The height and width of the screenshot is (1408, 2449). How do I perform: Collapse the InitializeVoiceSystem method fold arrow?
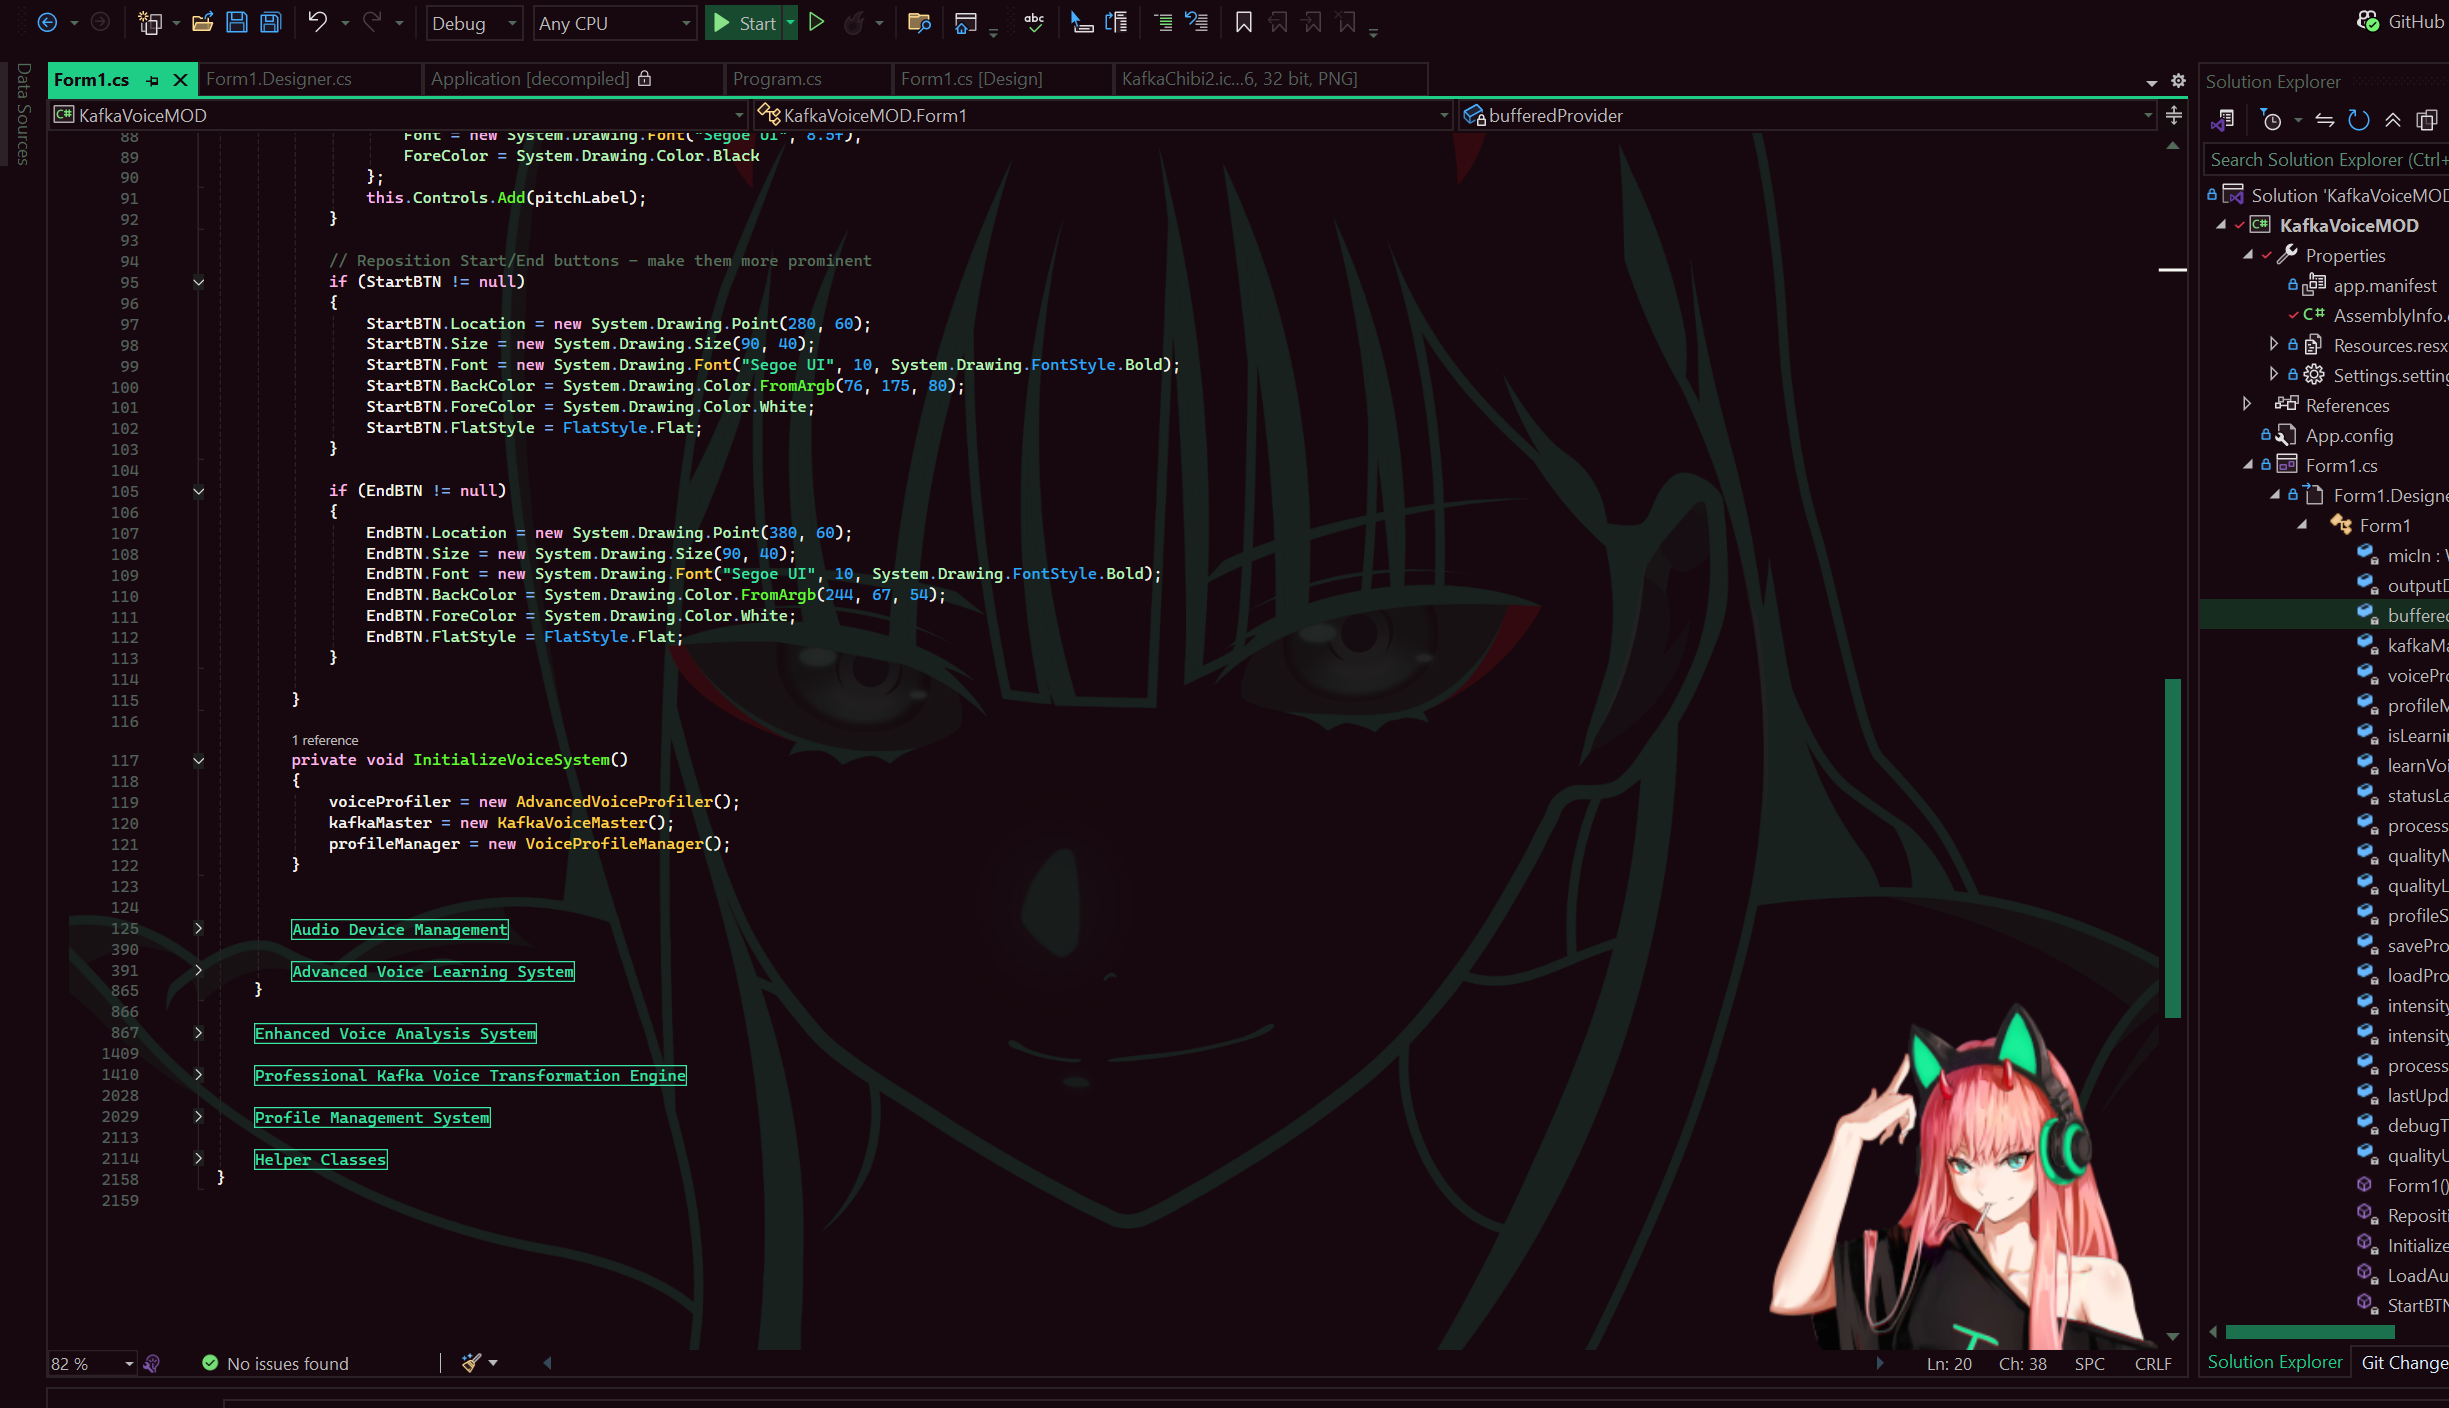[x=198, y=760]
